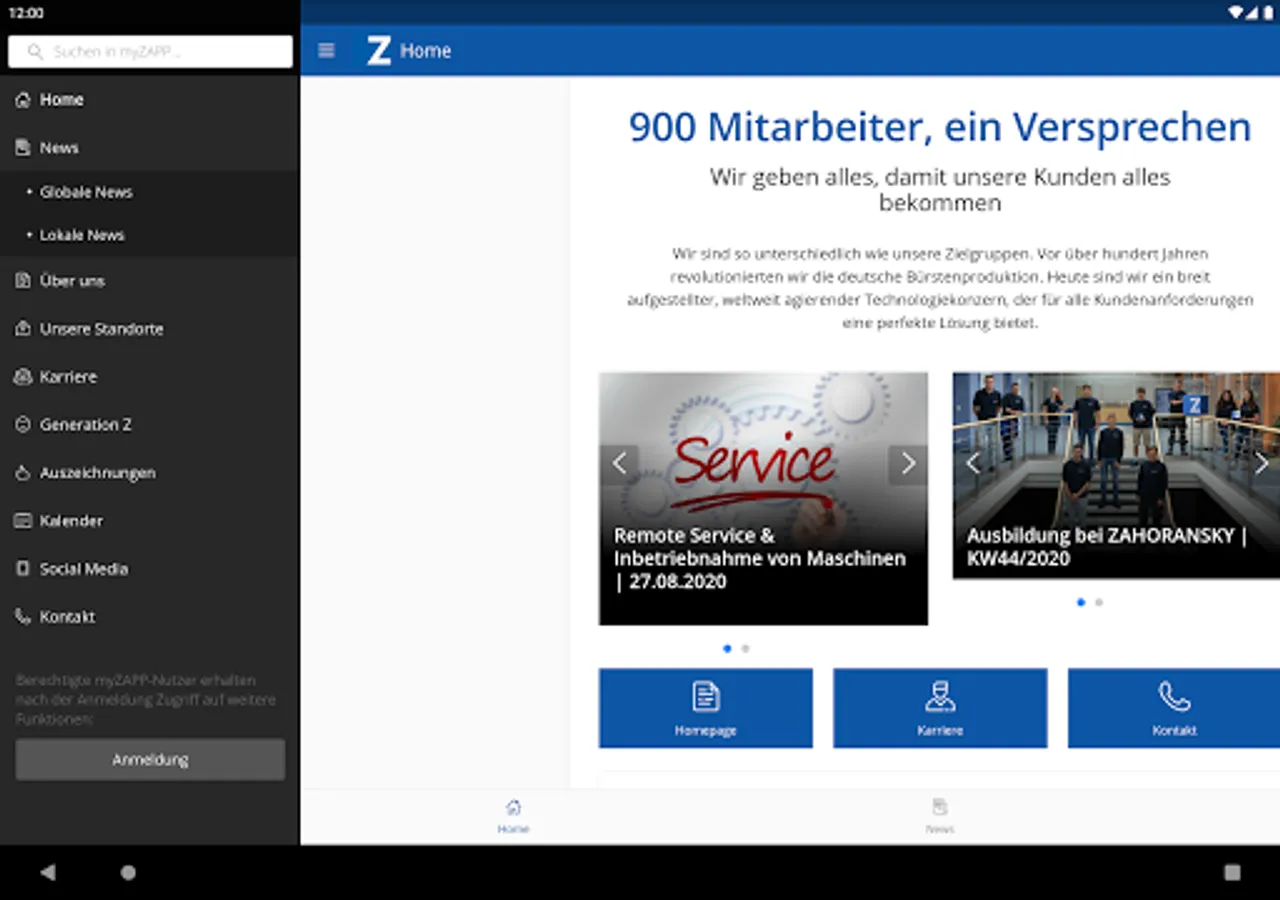1280x900 pixels.
Task: Open Karriere in sidebar menu
Action: coord(150,377)
